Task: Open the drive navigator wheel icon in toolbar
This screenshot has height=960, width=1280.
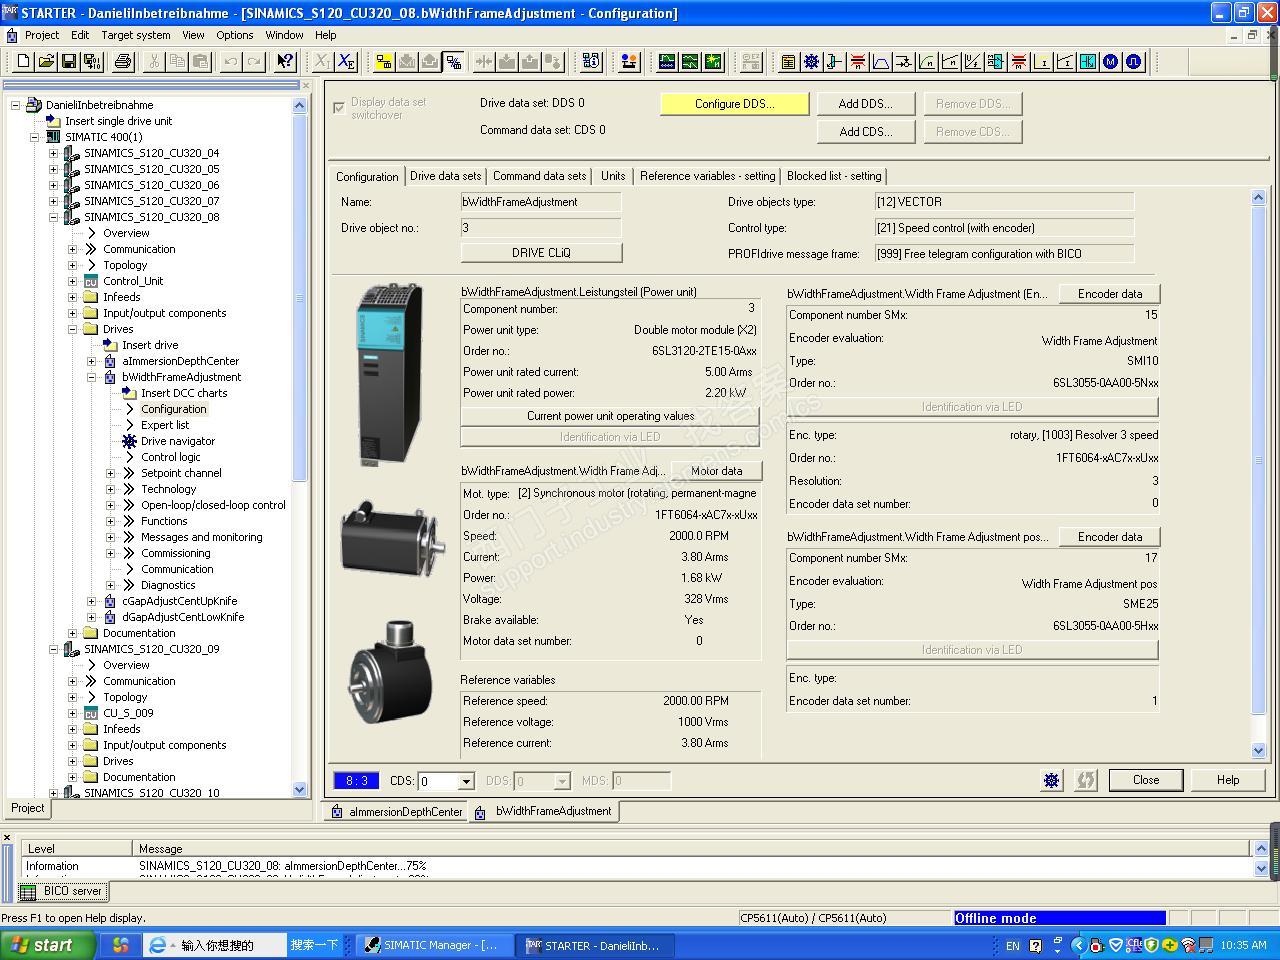Action: point(811,62)
